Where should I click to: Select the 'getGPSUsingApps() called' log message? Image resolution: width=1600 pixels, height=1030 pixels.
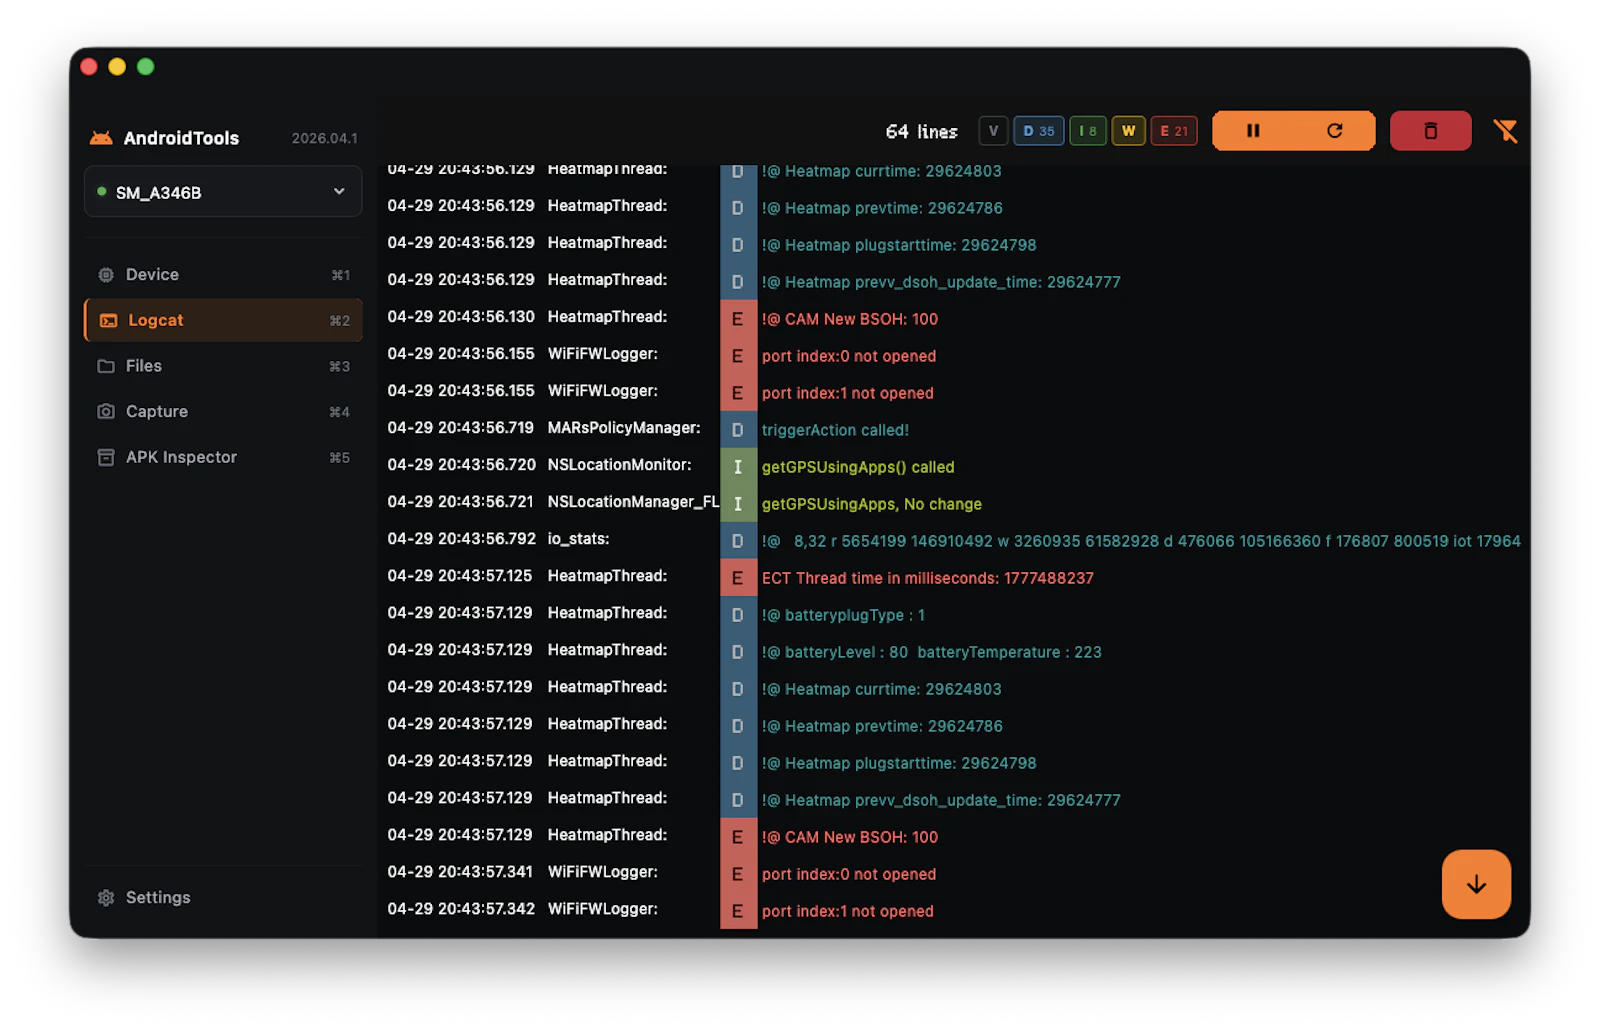(858, 467)
